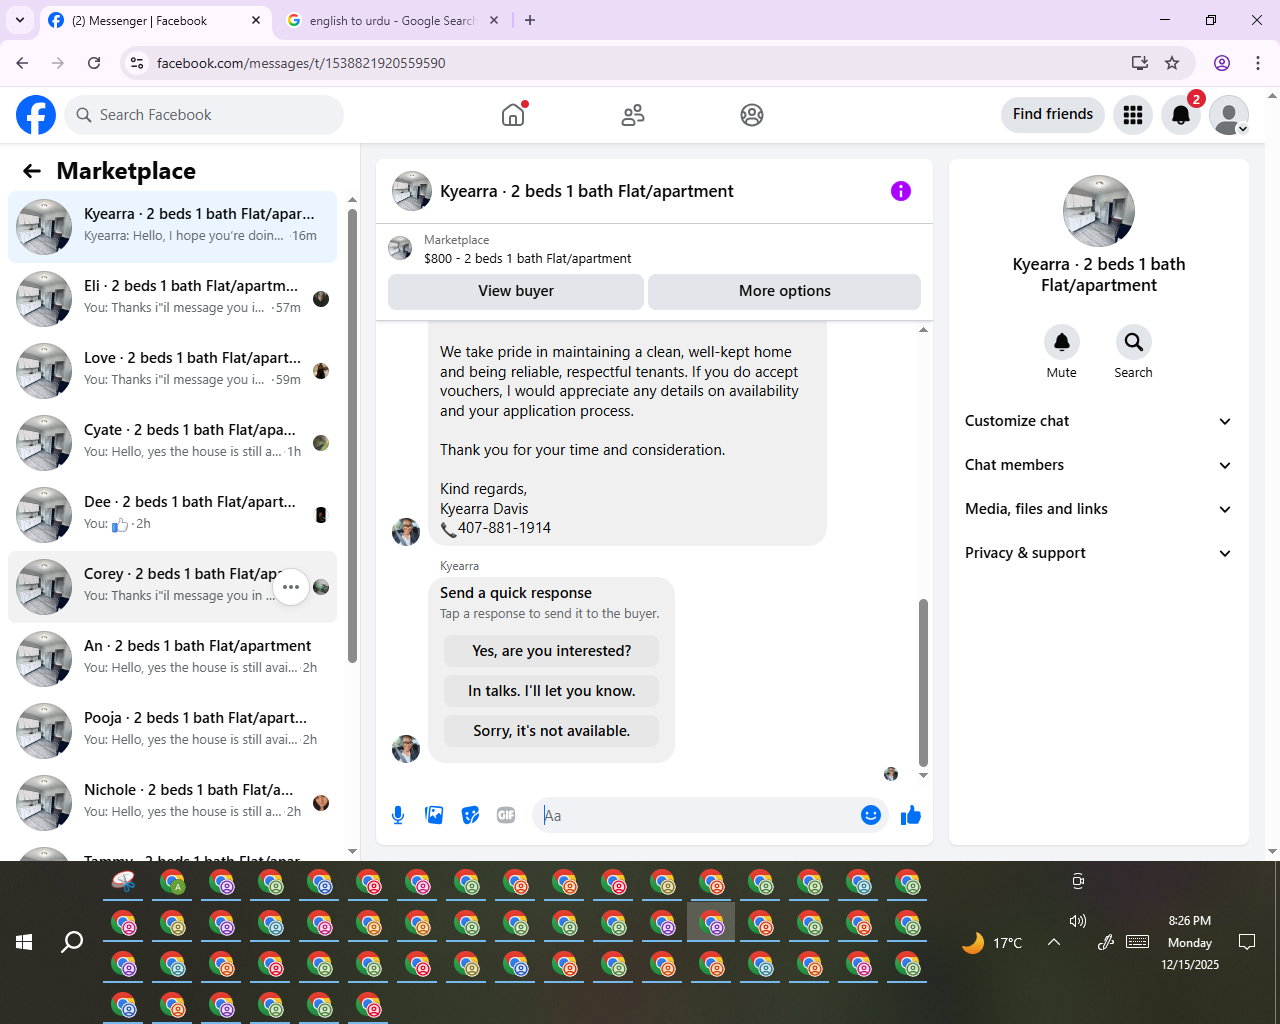1280x1024 pixels.
Task: Expand Privacy & support section
Action: 1098,553
